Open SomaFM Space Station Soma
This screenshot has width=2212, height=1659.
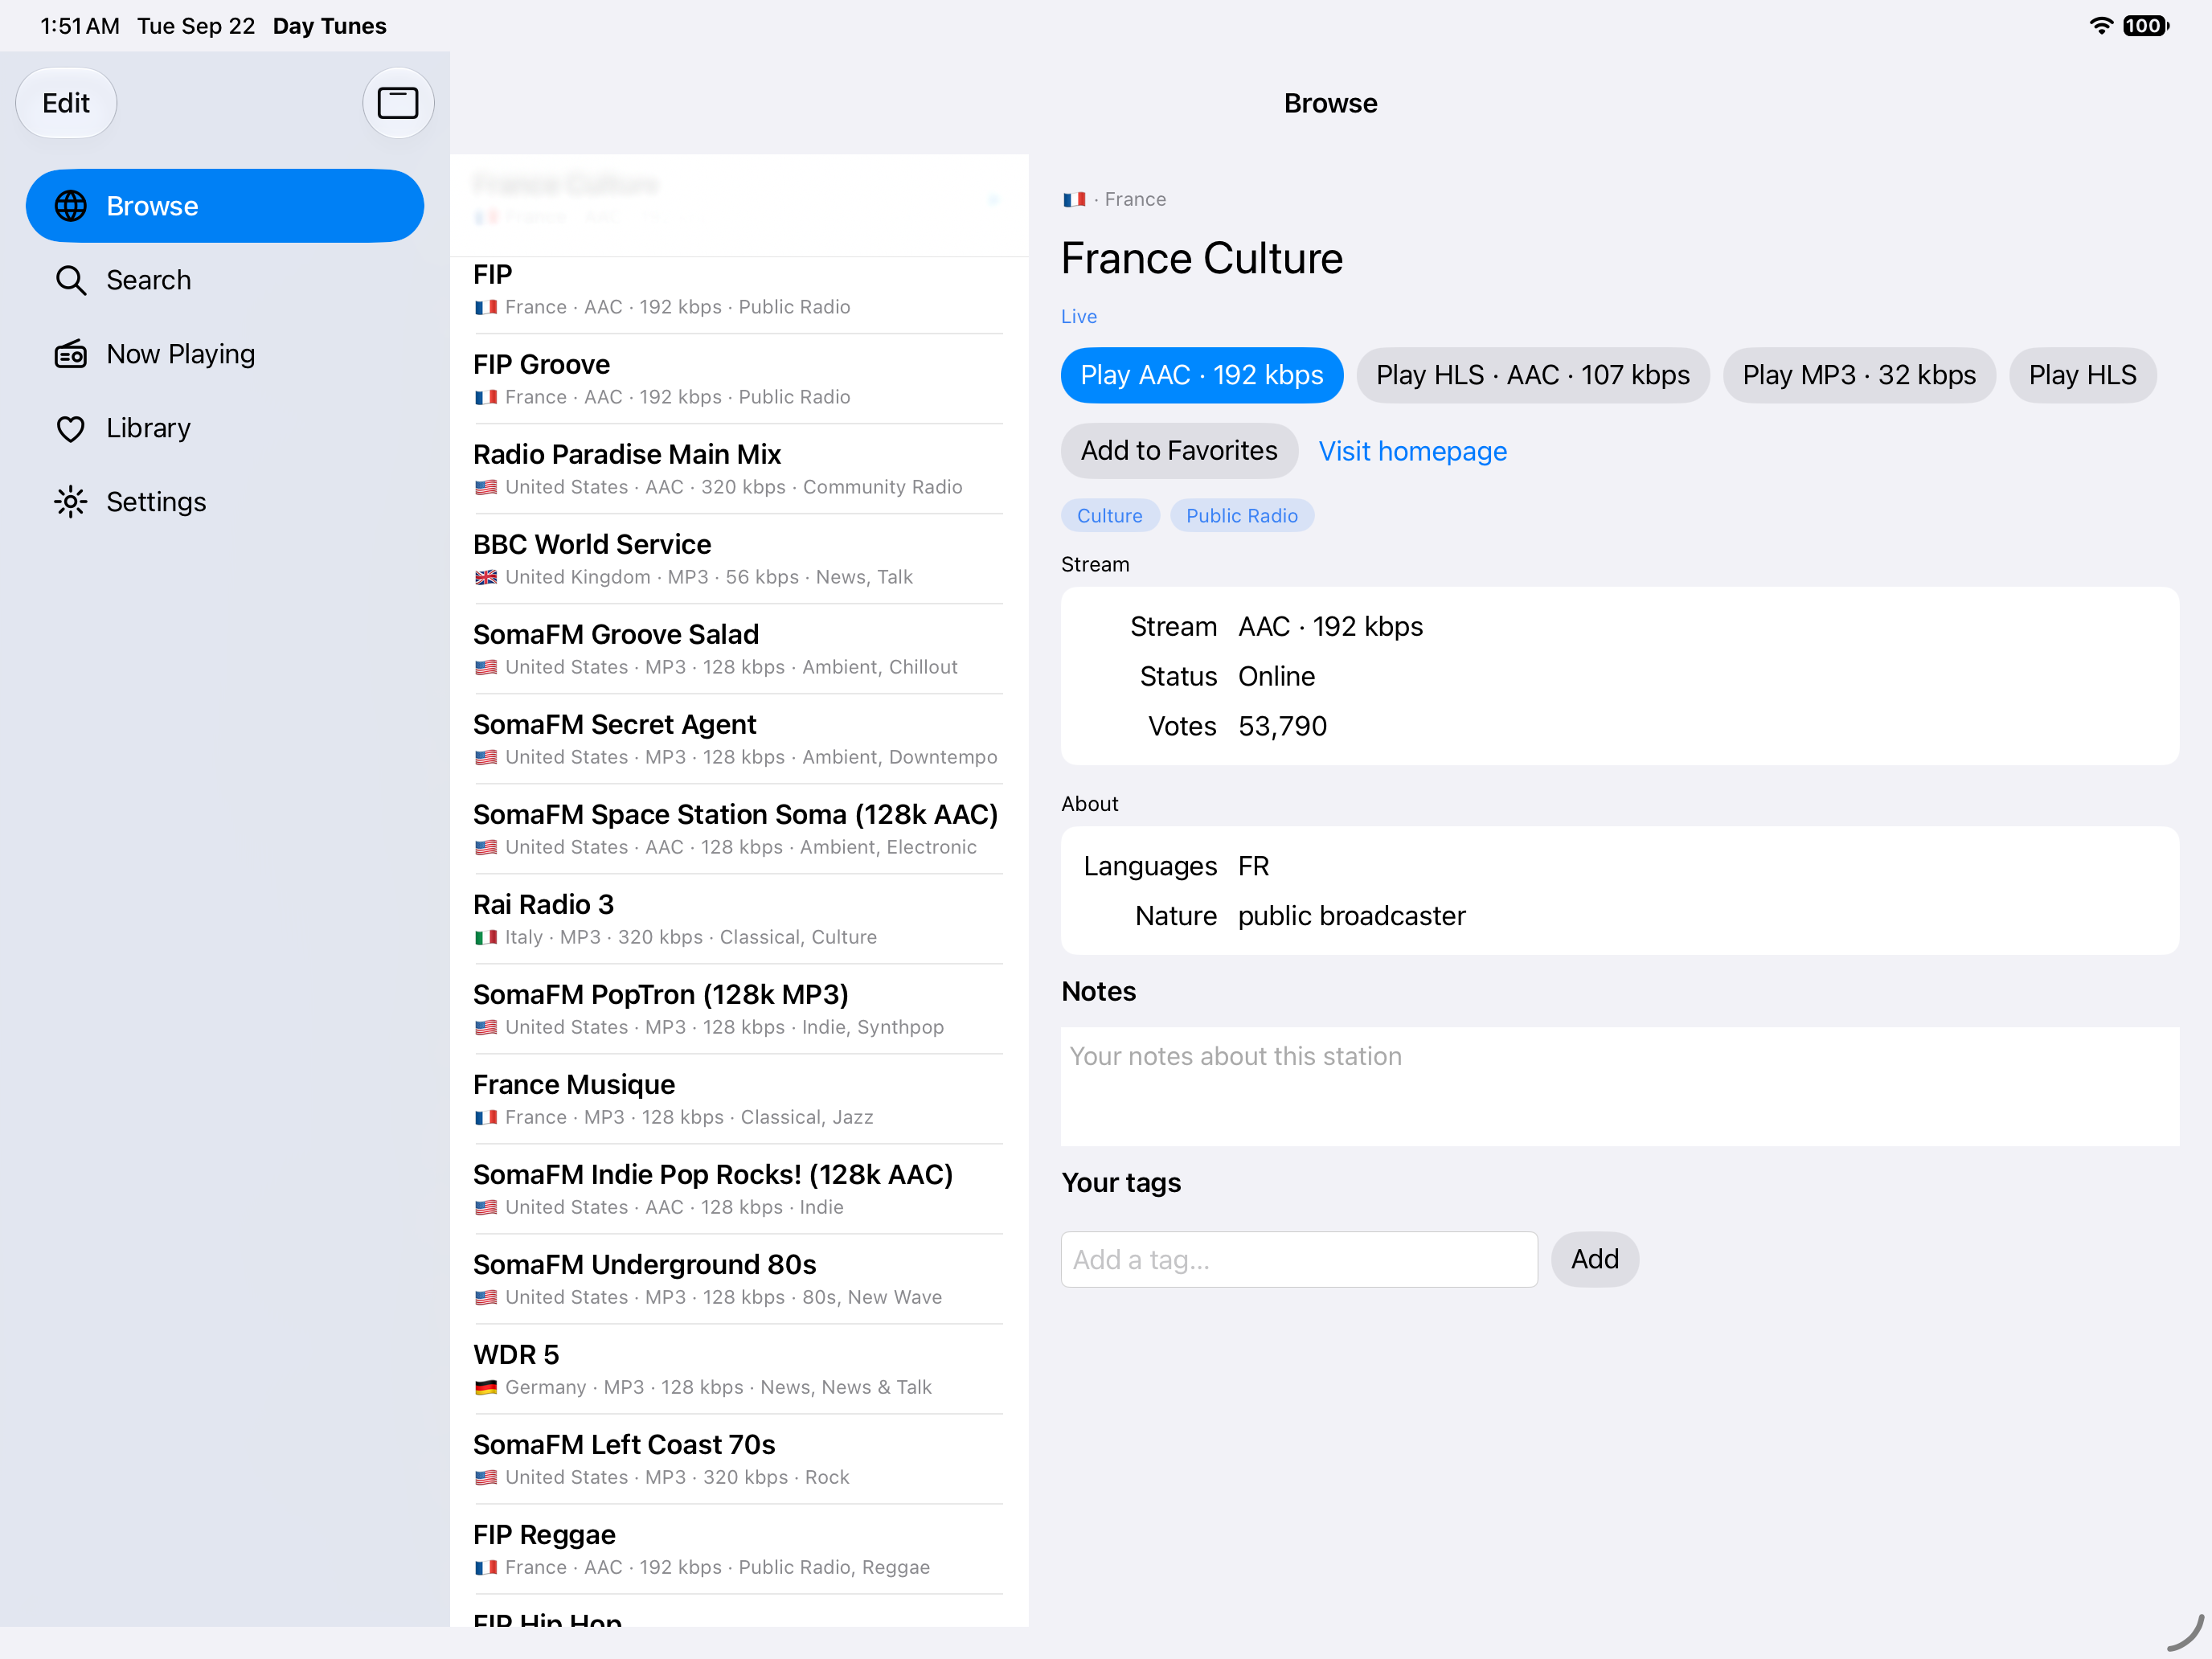[739, 829]
